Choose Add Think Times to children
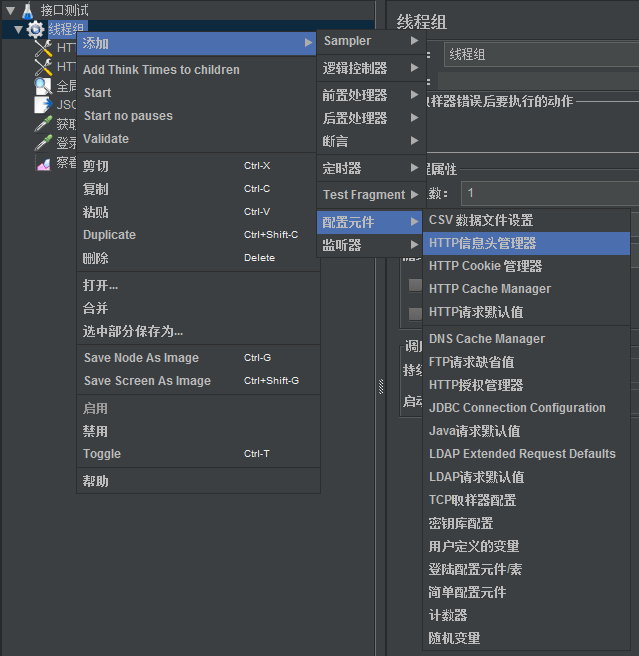639x656 pixels. pos(197,69)
